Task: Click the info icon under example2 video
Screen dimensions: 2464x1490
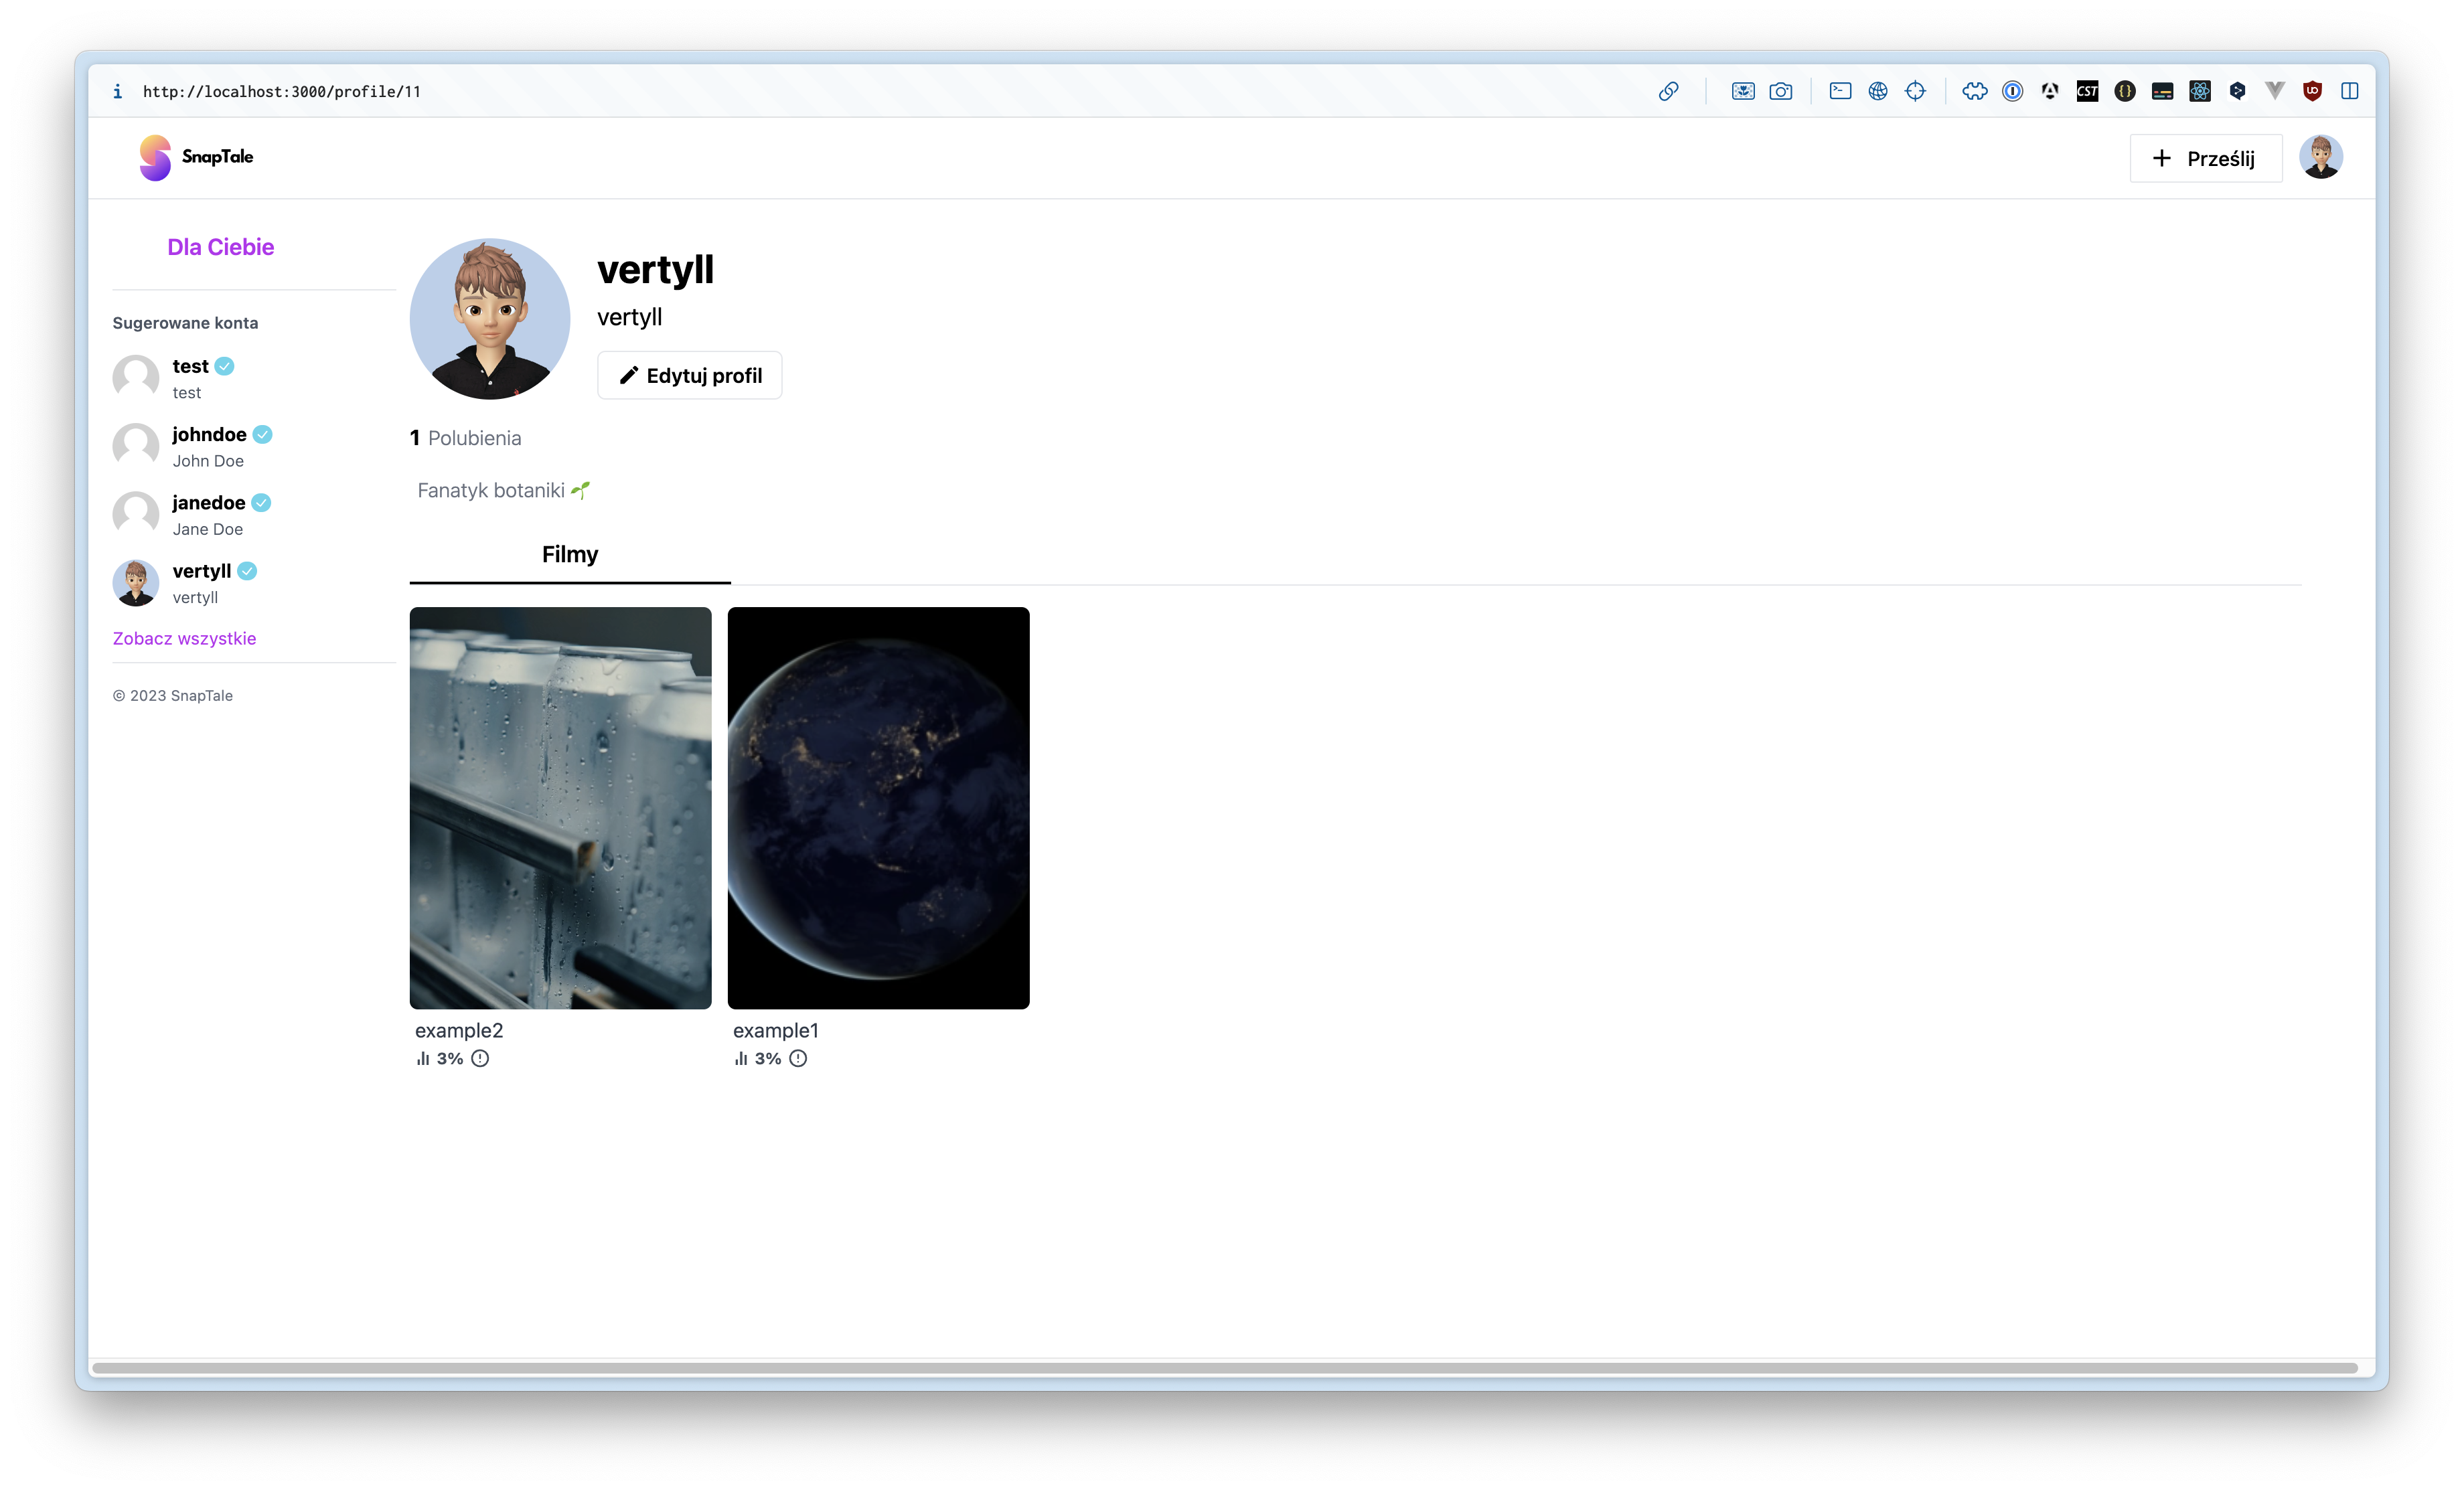Action: pyautogui.click(x=480, y=1058)
